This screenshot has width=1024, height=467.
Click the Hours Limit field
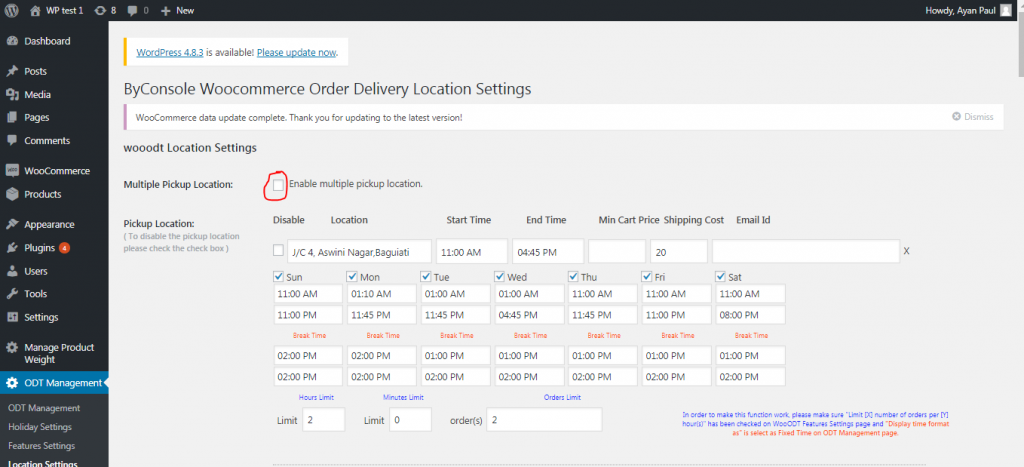point(323,420)
